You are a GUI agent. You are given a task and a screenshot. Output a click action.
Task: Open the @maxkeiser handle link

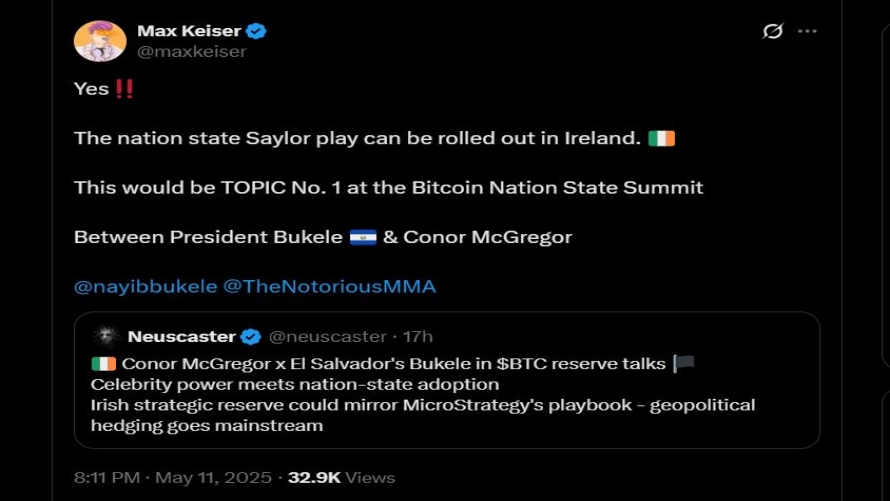[x=191, y=51]
